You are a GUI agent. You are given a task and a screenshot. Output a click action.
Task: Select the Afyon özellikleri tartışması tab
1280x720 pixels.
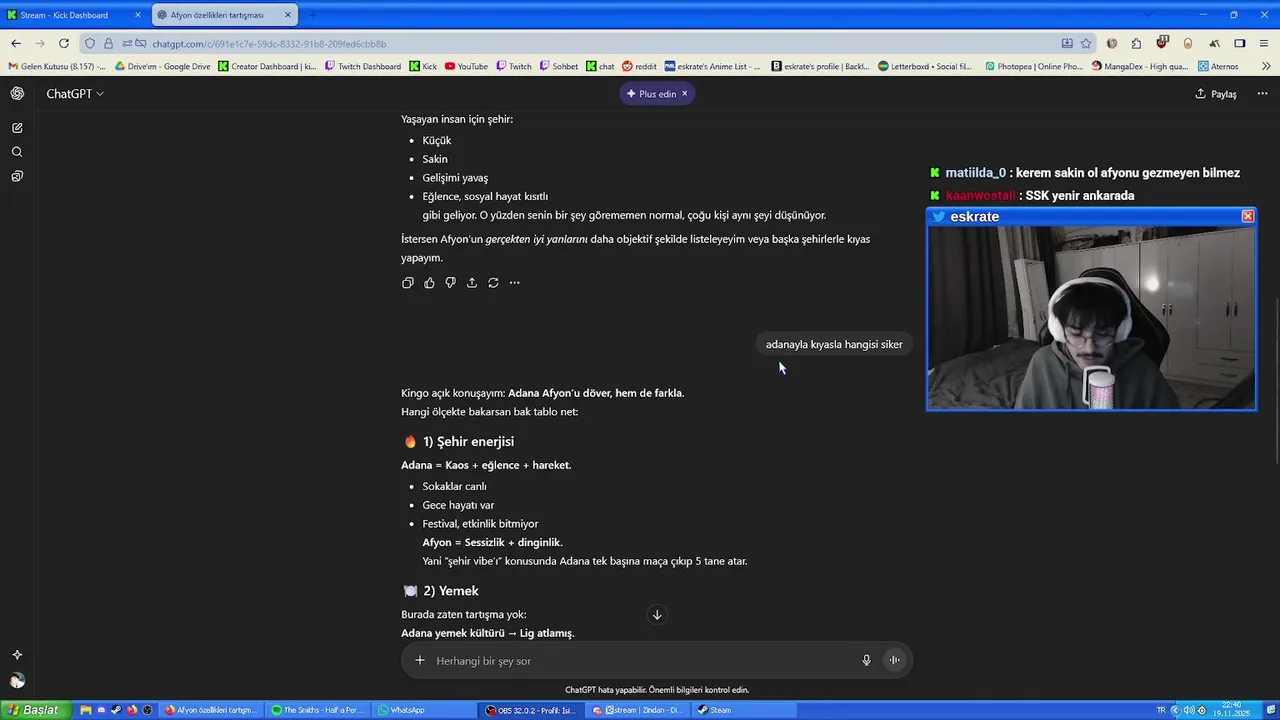[x=217, y=15]
